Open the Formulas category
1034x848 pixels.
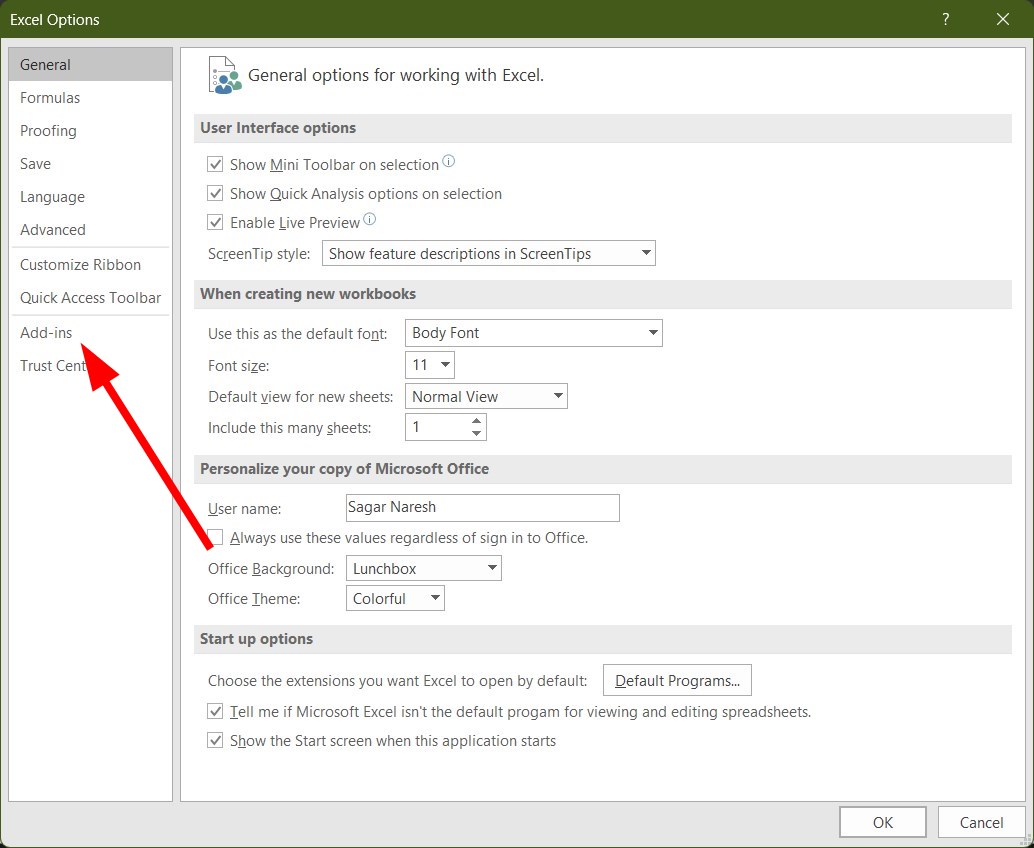[x=90, y=98]
